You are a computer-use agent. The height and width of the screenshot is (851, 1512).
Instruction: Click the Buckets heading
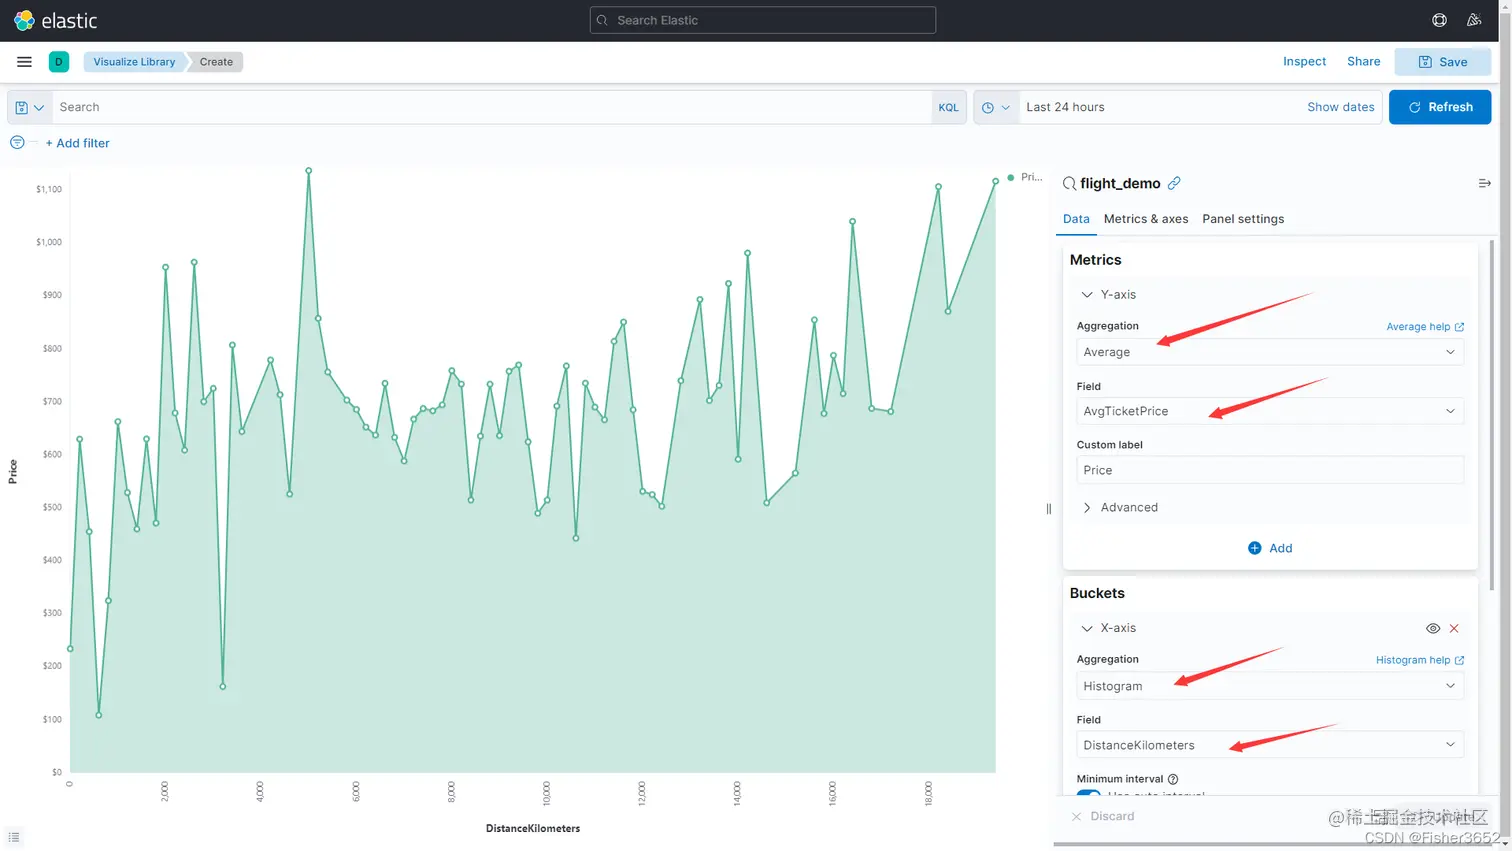tap(1097, 593)
